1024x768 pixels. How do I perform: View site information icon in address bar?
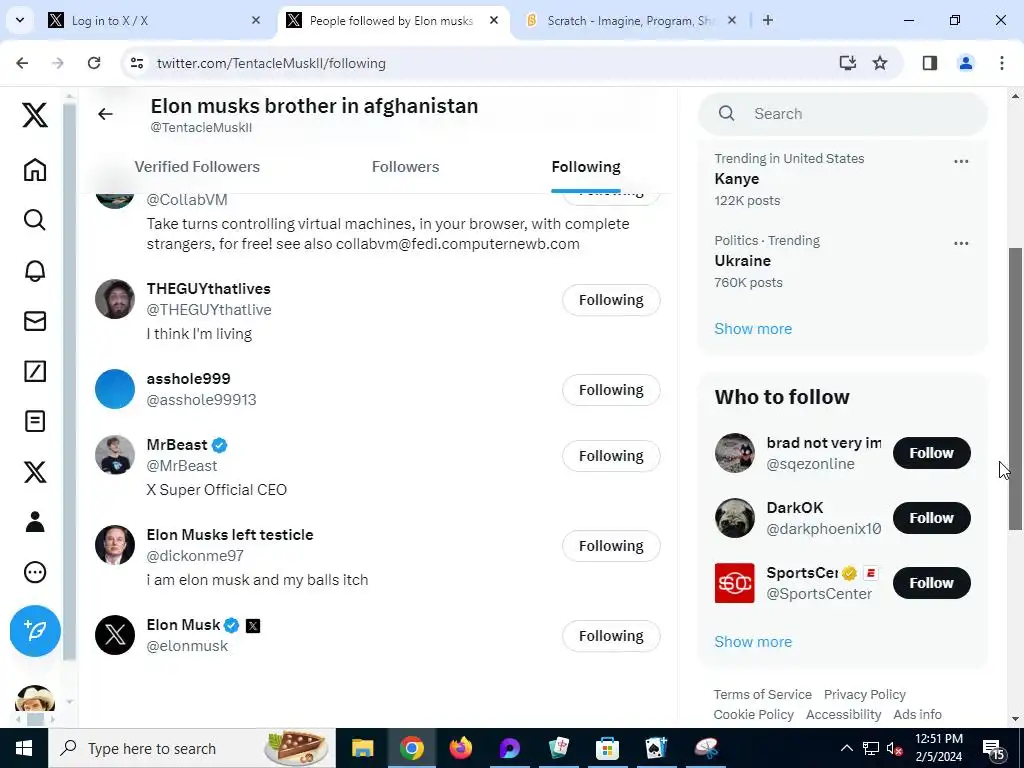pyautogui.click(x=136, y=63)
